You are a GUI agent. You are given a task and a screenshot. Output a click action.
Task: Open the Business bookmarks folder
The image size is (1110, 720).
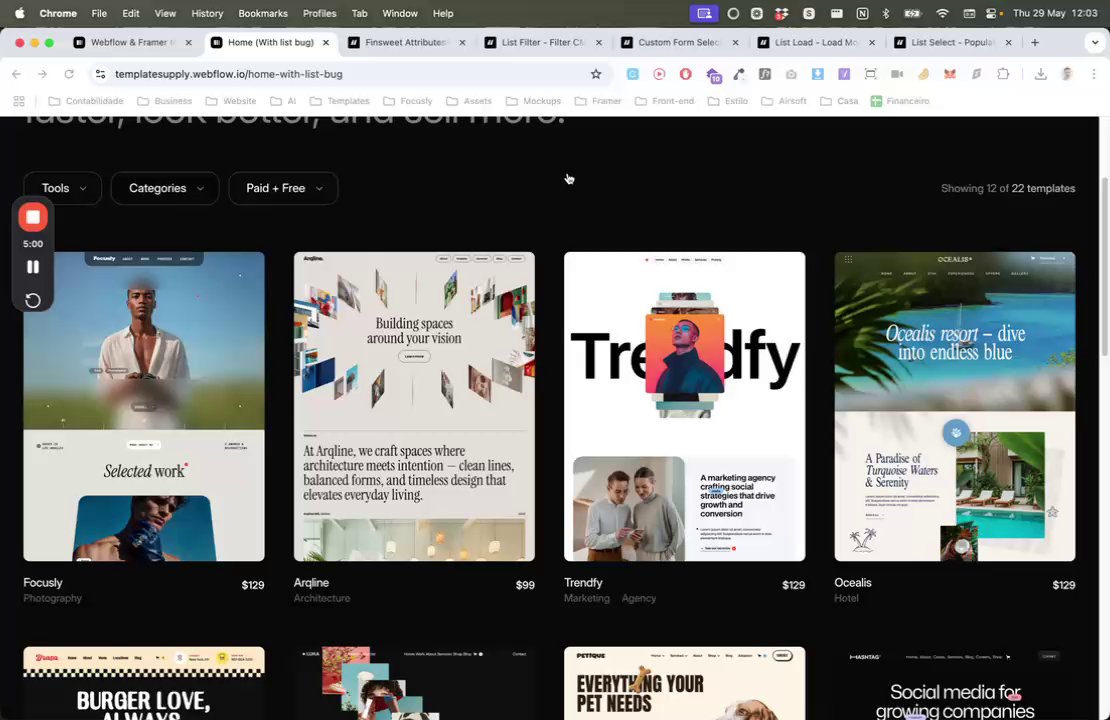coord(165,101)
